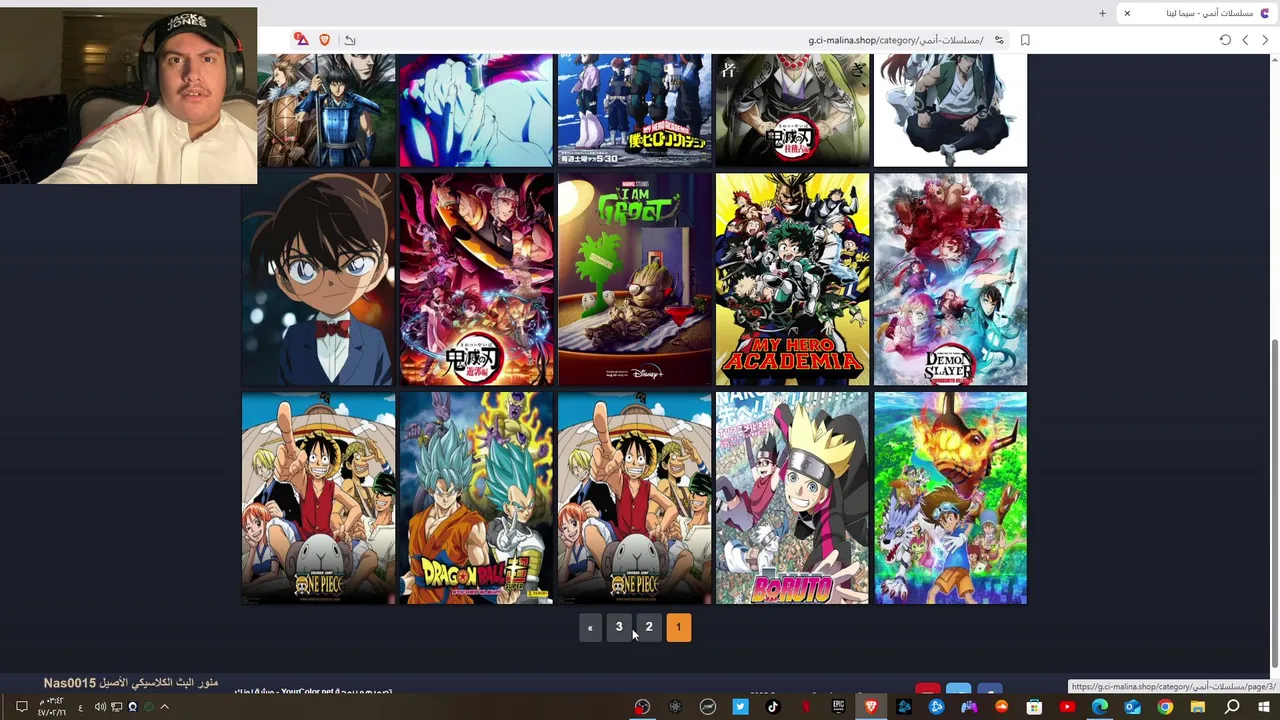Select current pagination page 1
The height and width of the screenshot is (720, 1280).
[x=678, y=627]
